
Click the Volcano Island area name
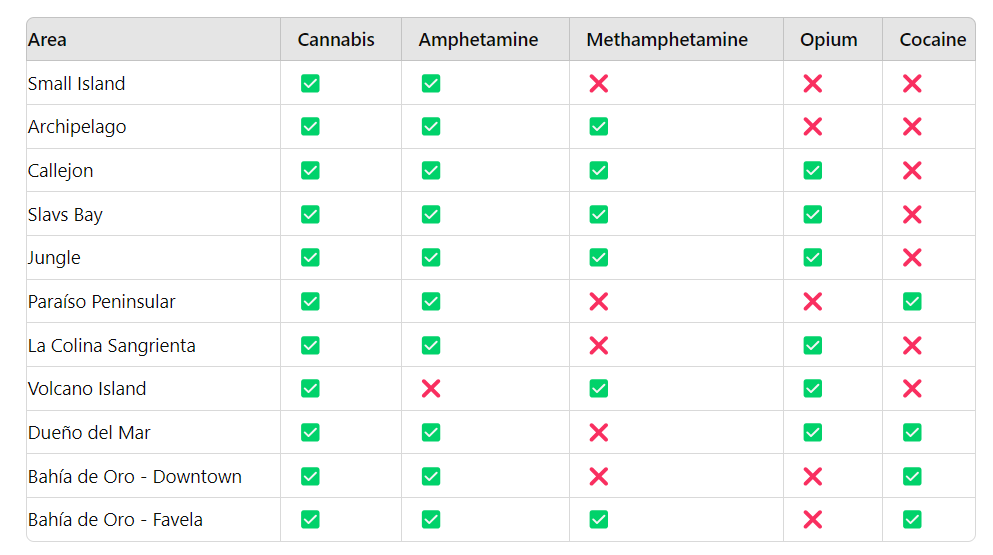(87, 389)
